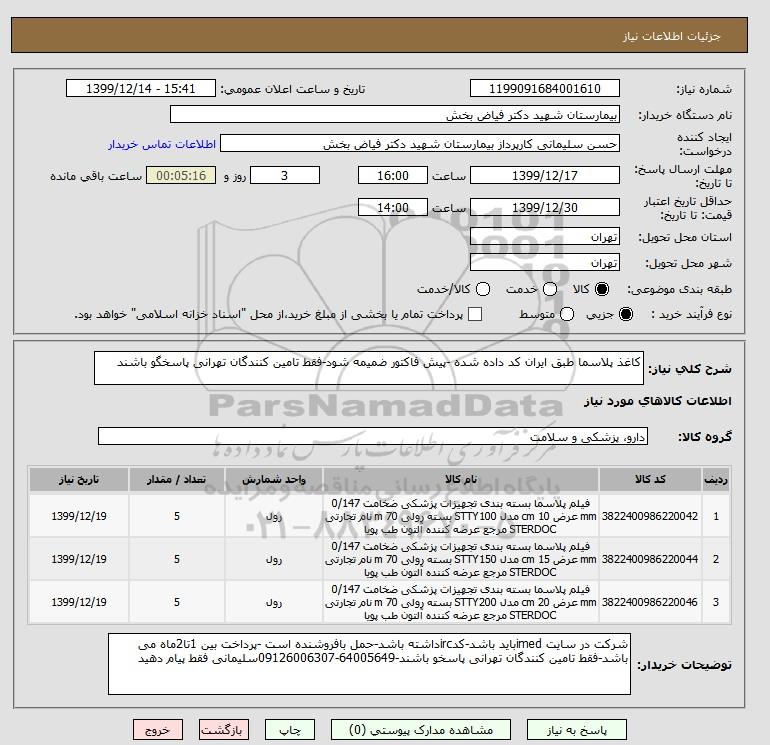Click the delivery province field 'تهران'
Screen dimensions: 770x745
545,237
